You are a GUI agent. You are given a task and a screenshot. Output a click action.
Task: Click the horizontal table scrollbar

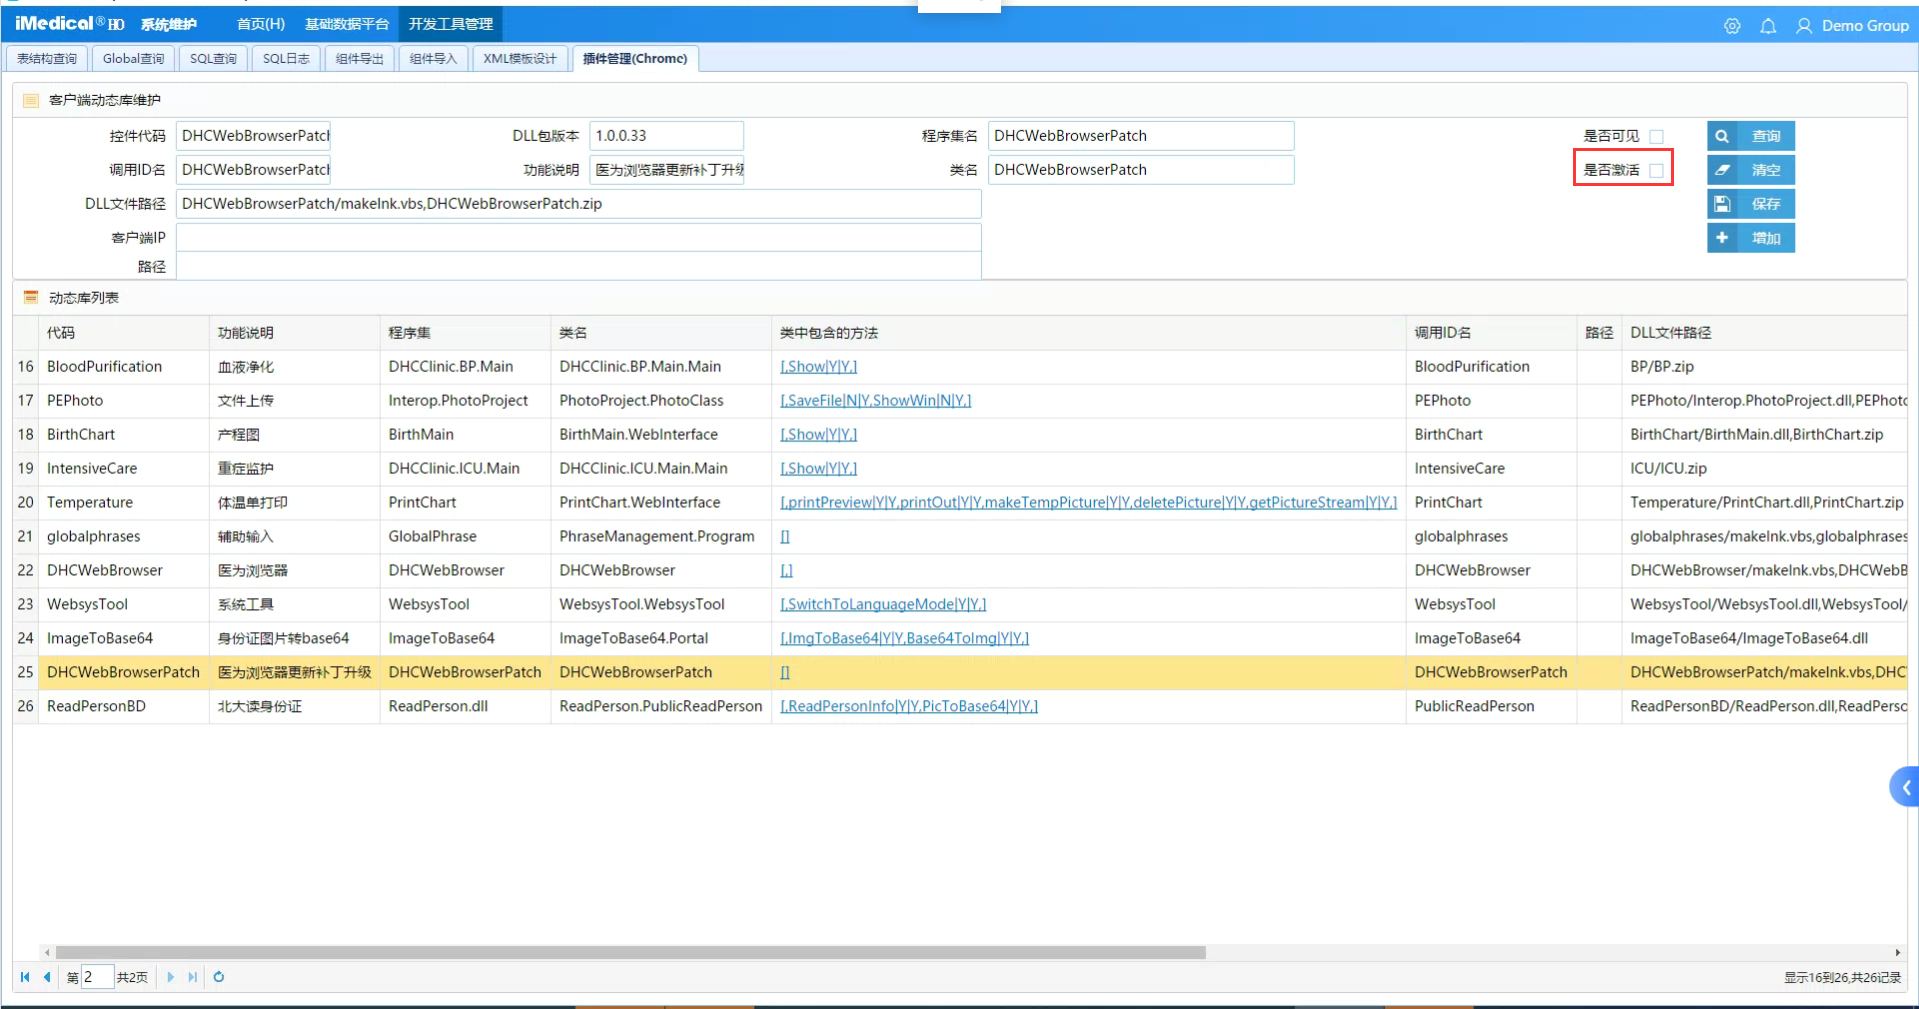630,953
